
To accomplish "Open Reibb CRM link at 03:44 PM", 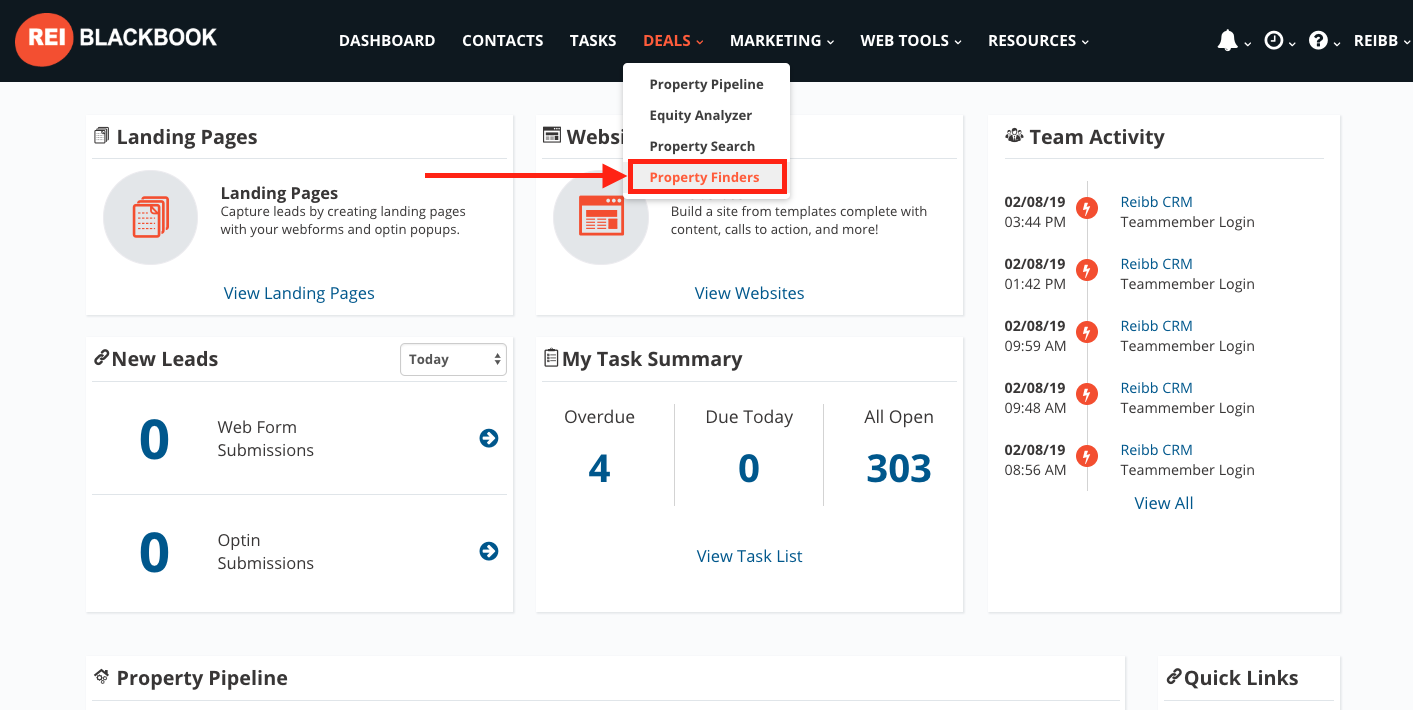I will (x=1157, y=202).
